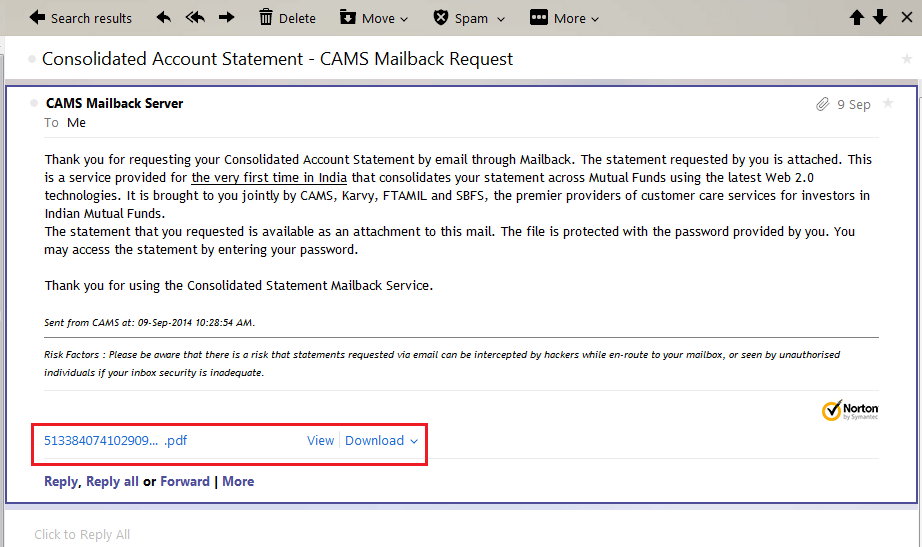Star the CAMS Mailback Server message

pyautogui.click(x=888, y=104)
